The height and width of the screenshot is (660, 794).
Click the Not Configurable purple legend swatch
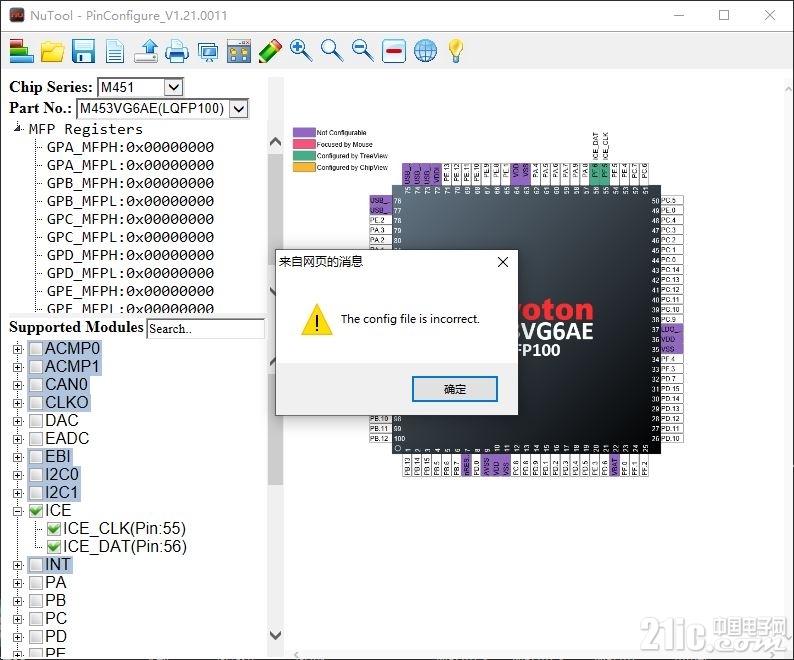[304, 132]
